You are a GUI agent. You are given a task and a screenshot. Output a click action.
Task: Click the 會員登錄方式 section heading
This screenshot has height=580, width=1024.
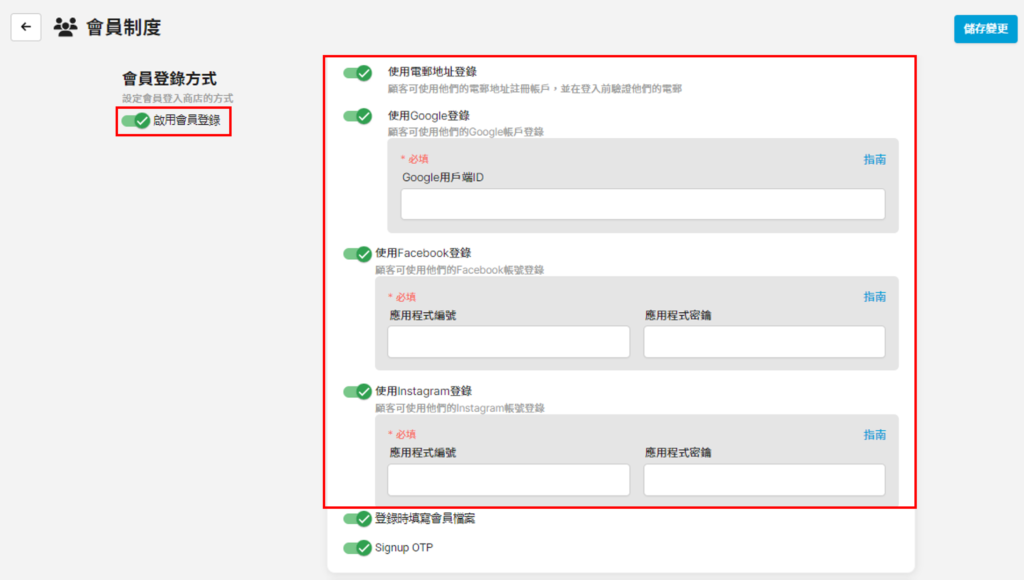coord(169,78)
